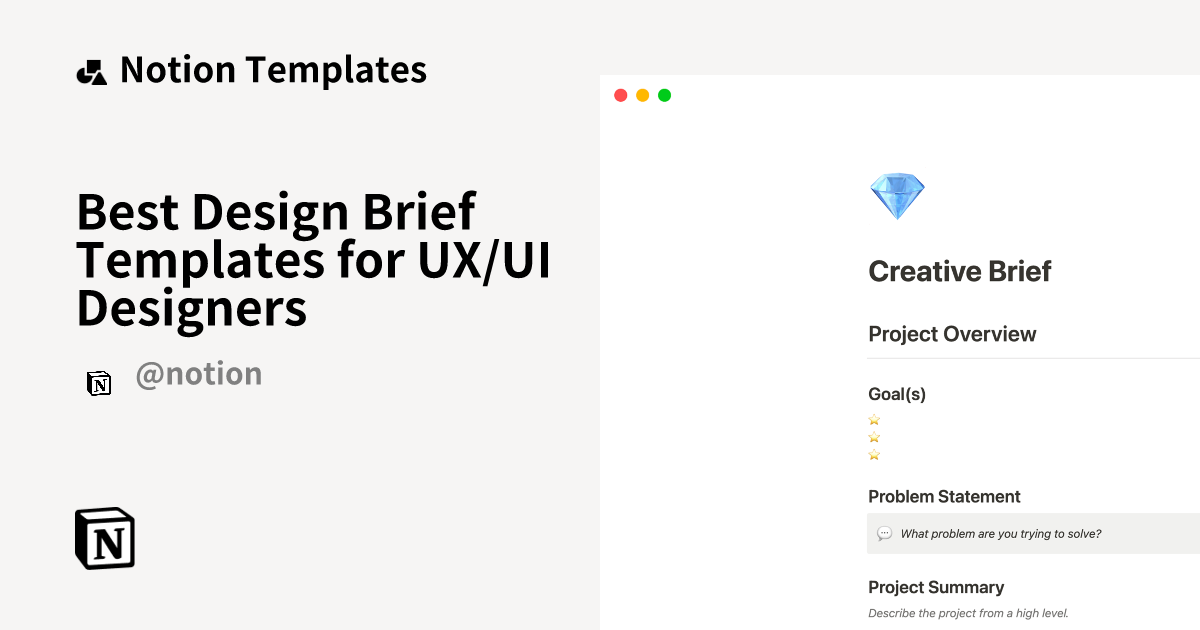1200x630 pixels.
Task: Select the first star bullet under Goals
Action: click(x=874, y=420)
